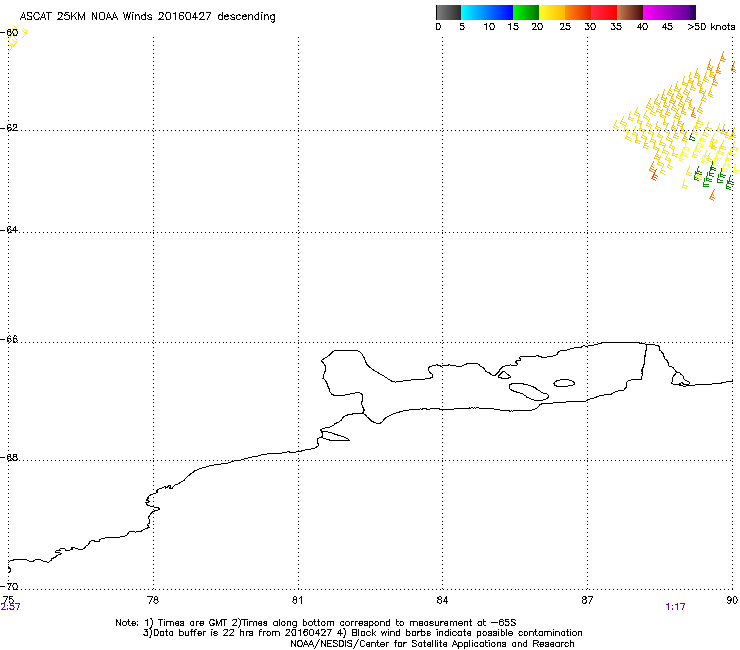Click the latitude label '-70'
Image resolution: width=740 pixels, height=650 pixels.
coord(9,586)
